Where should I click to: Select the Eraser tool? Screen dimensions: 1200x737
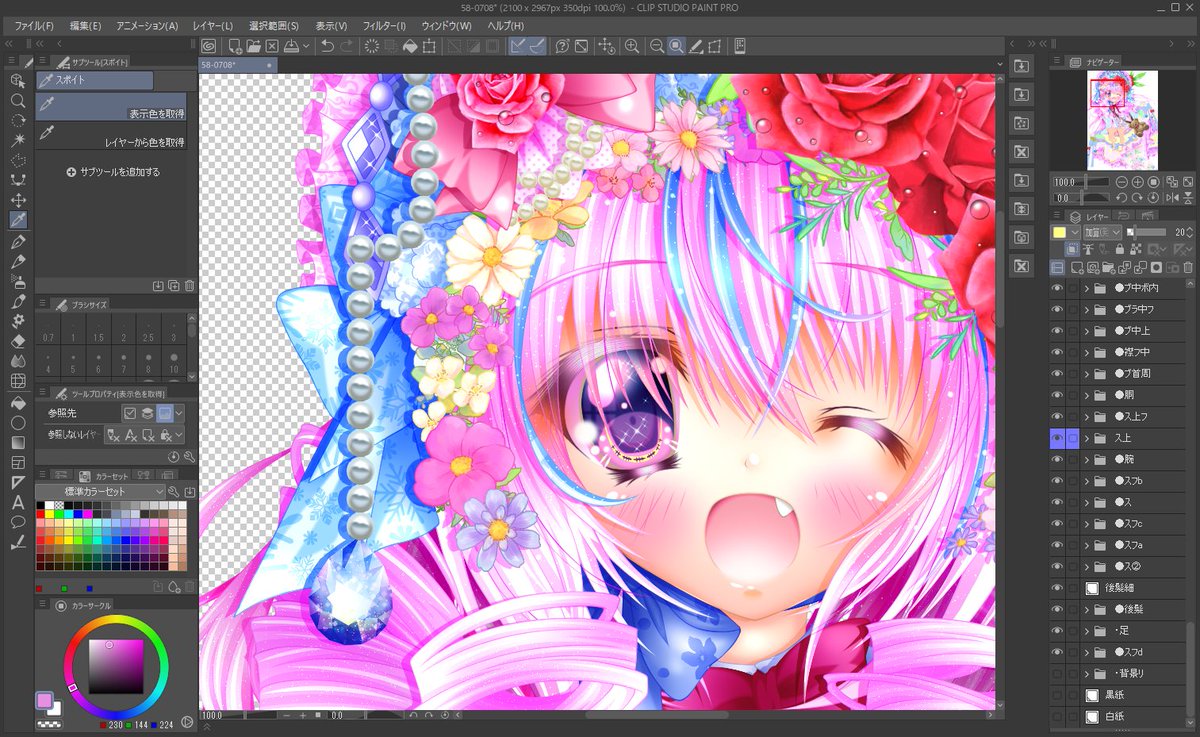17,342
